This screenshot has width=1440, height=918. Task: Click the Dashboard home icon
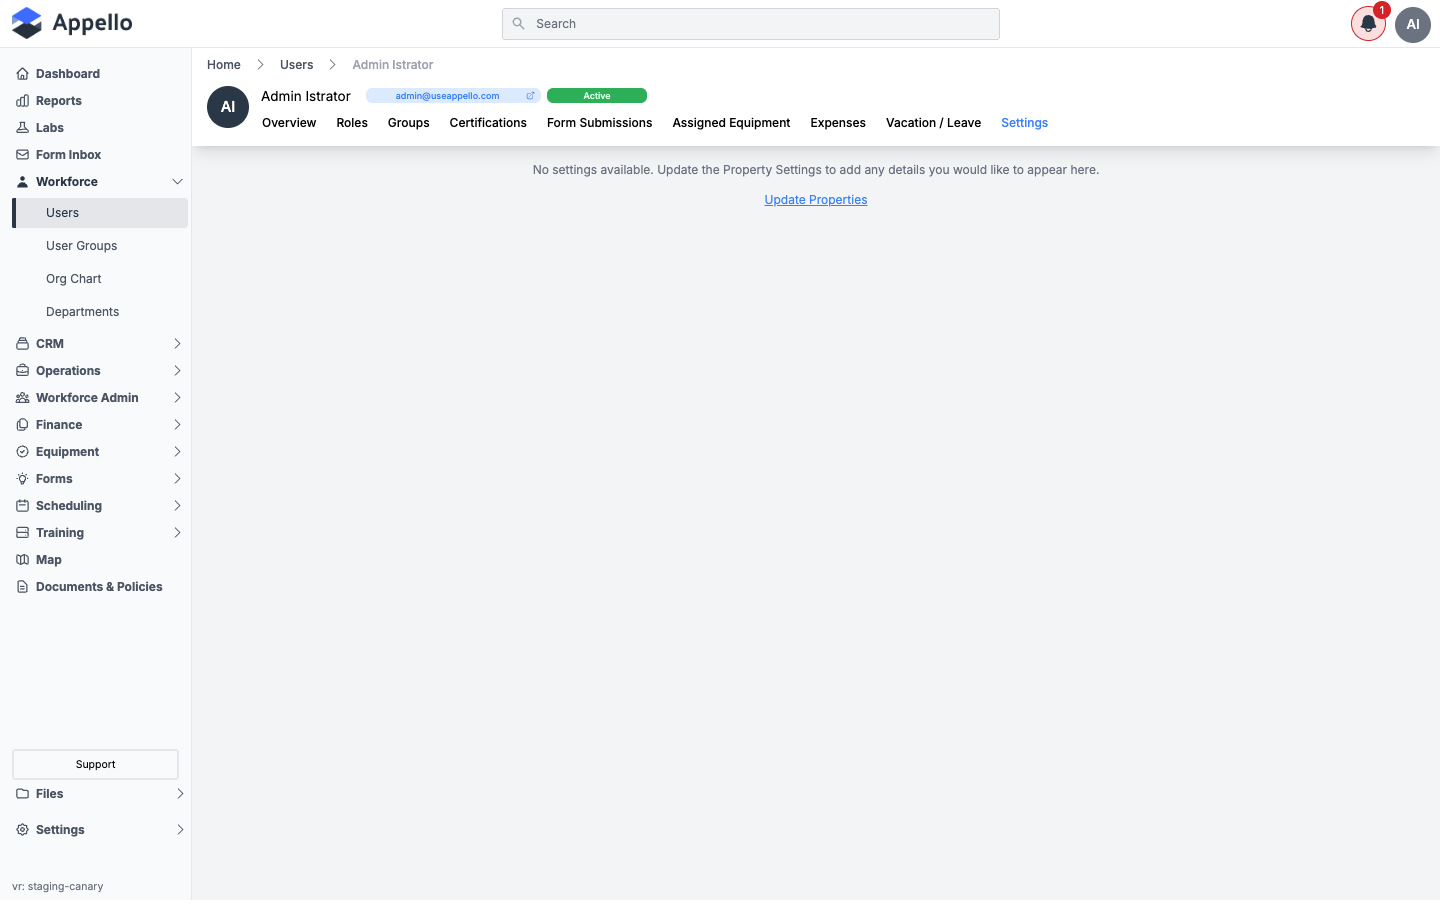(x=22, y=74)
